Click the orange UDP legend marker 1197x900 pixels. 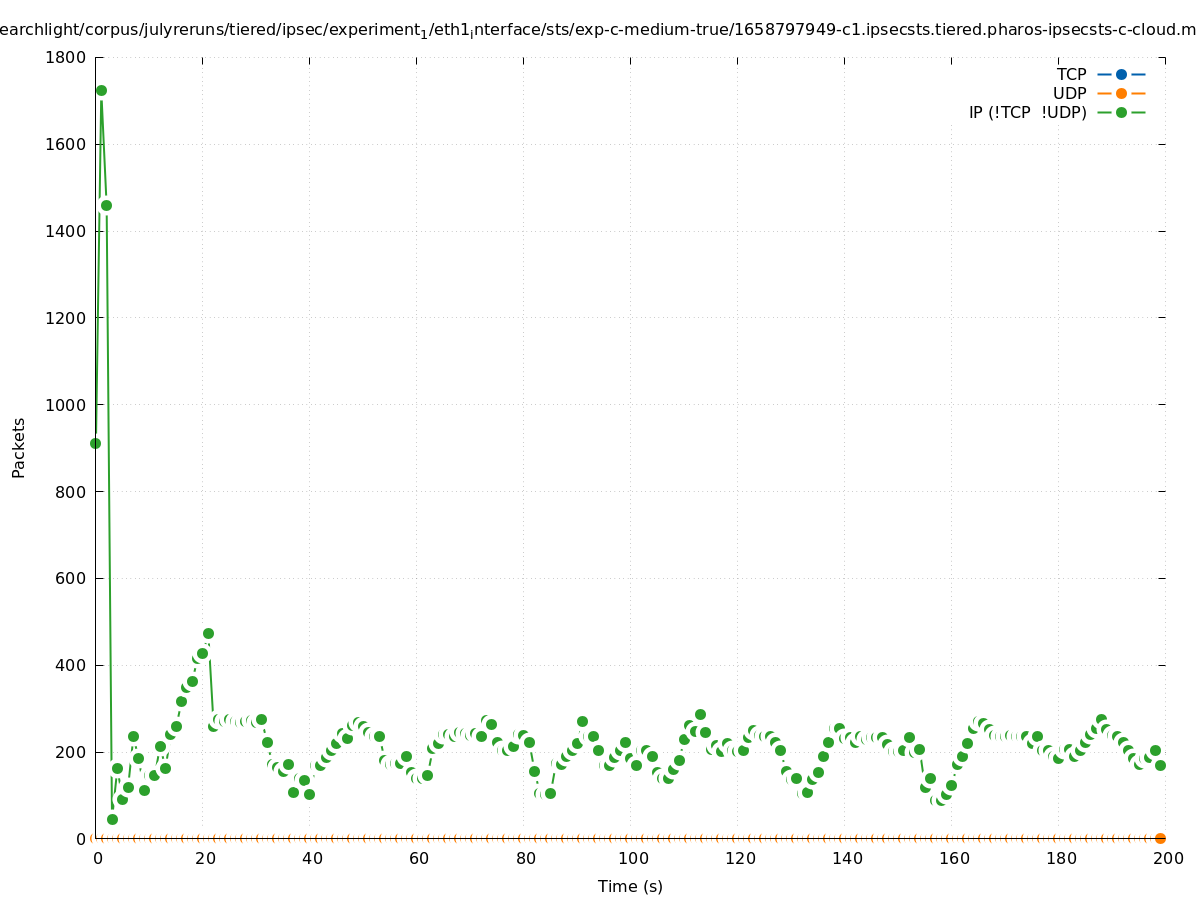(1121, 93)
